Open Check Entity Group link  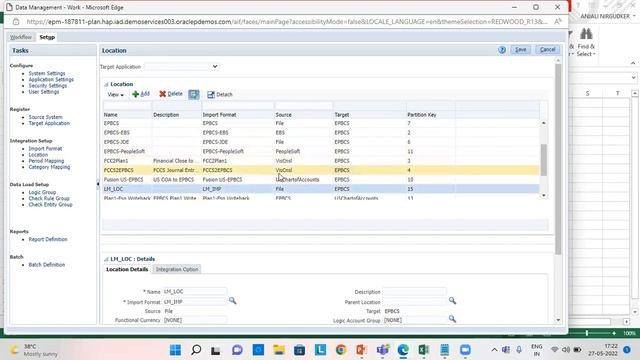point(50,204)
